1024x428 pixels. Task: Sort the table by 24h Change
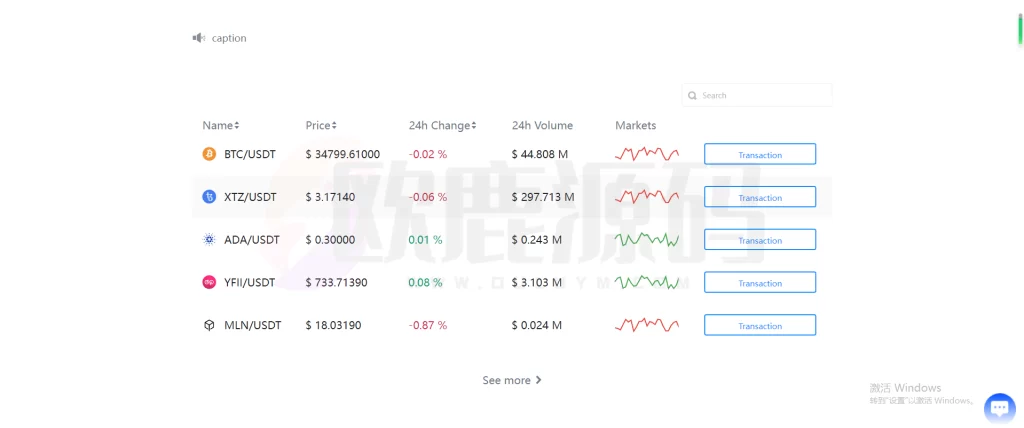[x=442, y=126]
